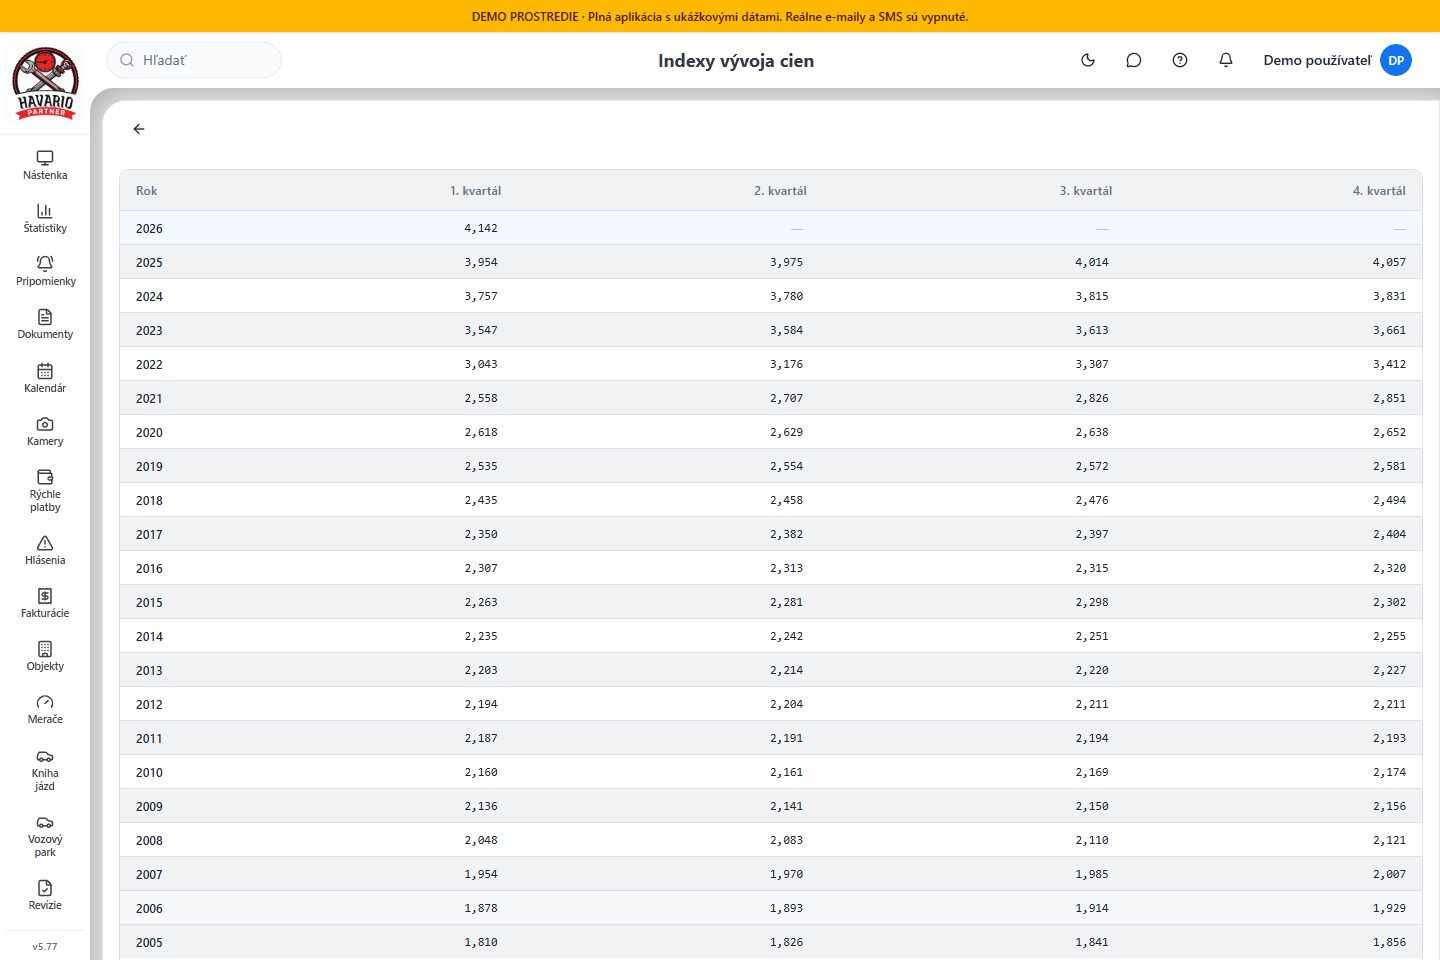Open the help question-mark icon
Screen dimensions: 1440x960
1180,60
